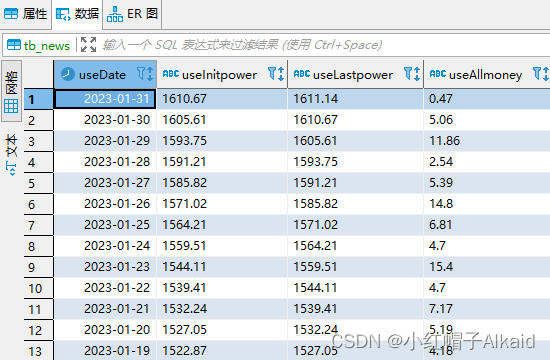The width and height of the screenshot is (550, 360).
Task: Select row number 13 header
Action: 39,351
